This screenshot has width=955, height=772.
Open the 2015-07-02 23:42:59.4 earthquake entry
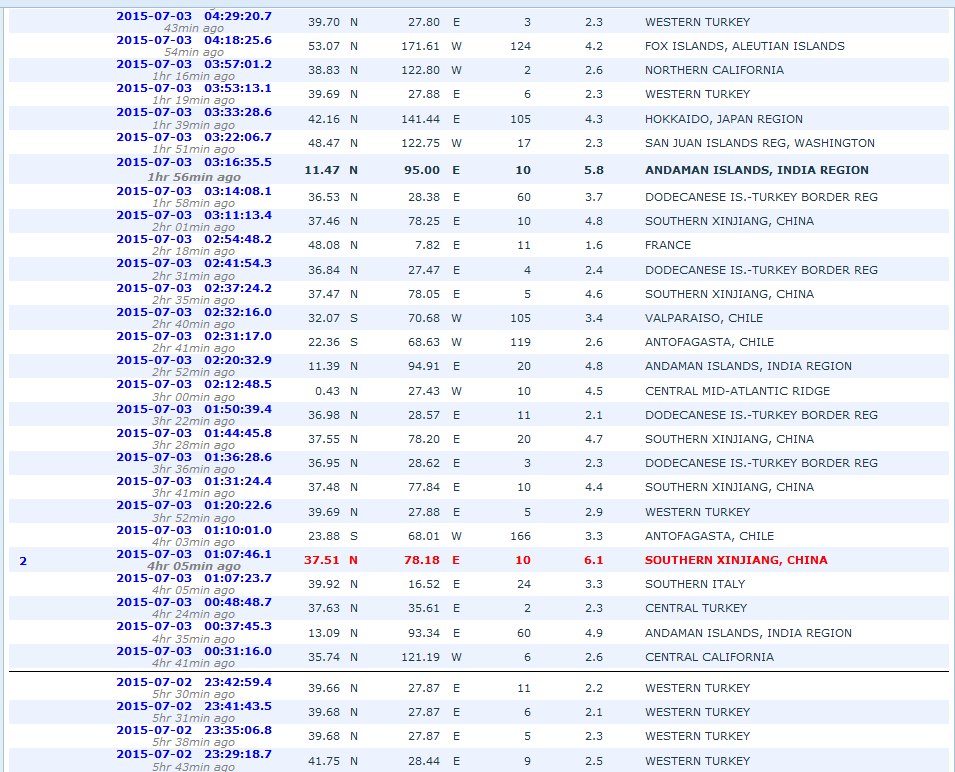(x=194, y=683)
